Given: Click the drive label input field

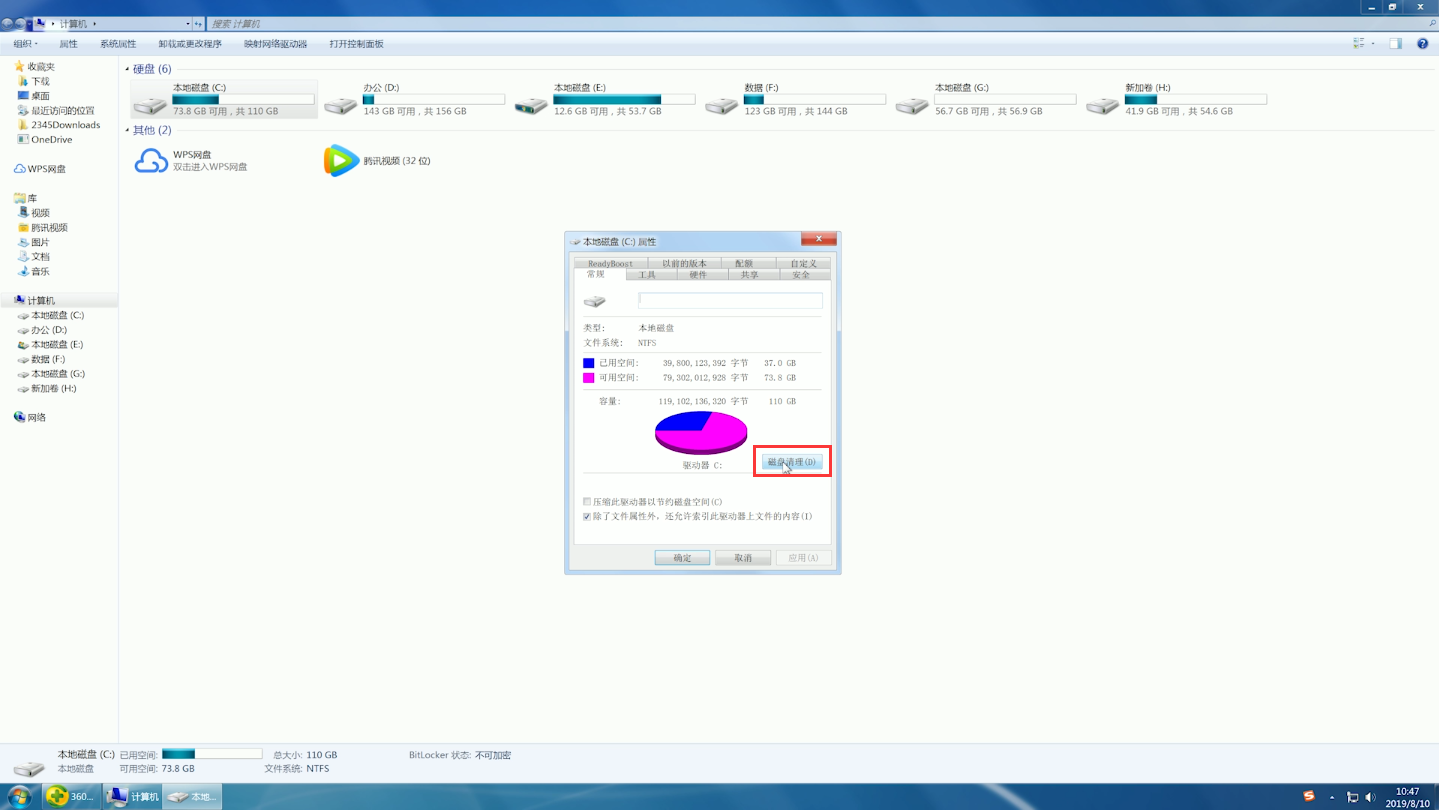Looking at the screenshot, I should pos(730,300).
